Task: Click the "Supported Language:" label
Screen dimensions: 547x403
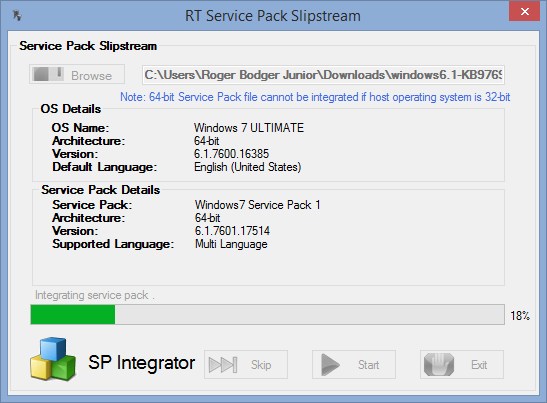Action: point(113,244)
